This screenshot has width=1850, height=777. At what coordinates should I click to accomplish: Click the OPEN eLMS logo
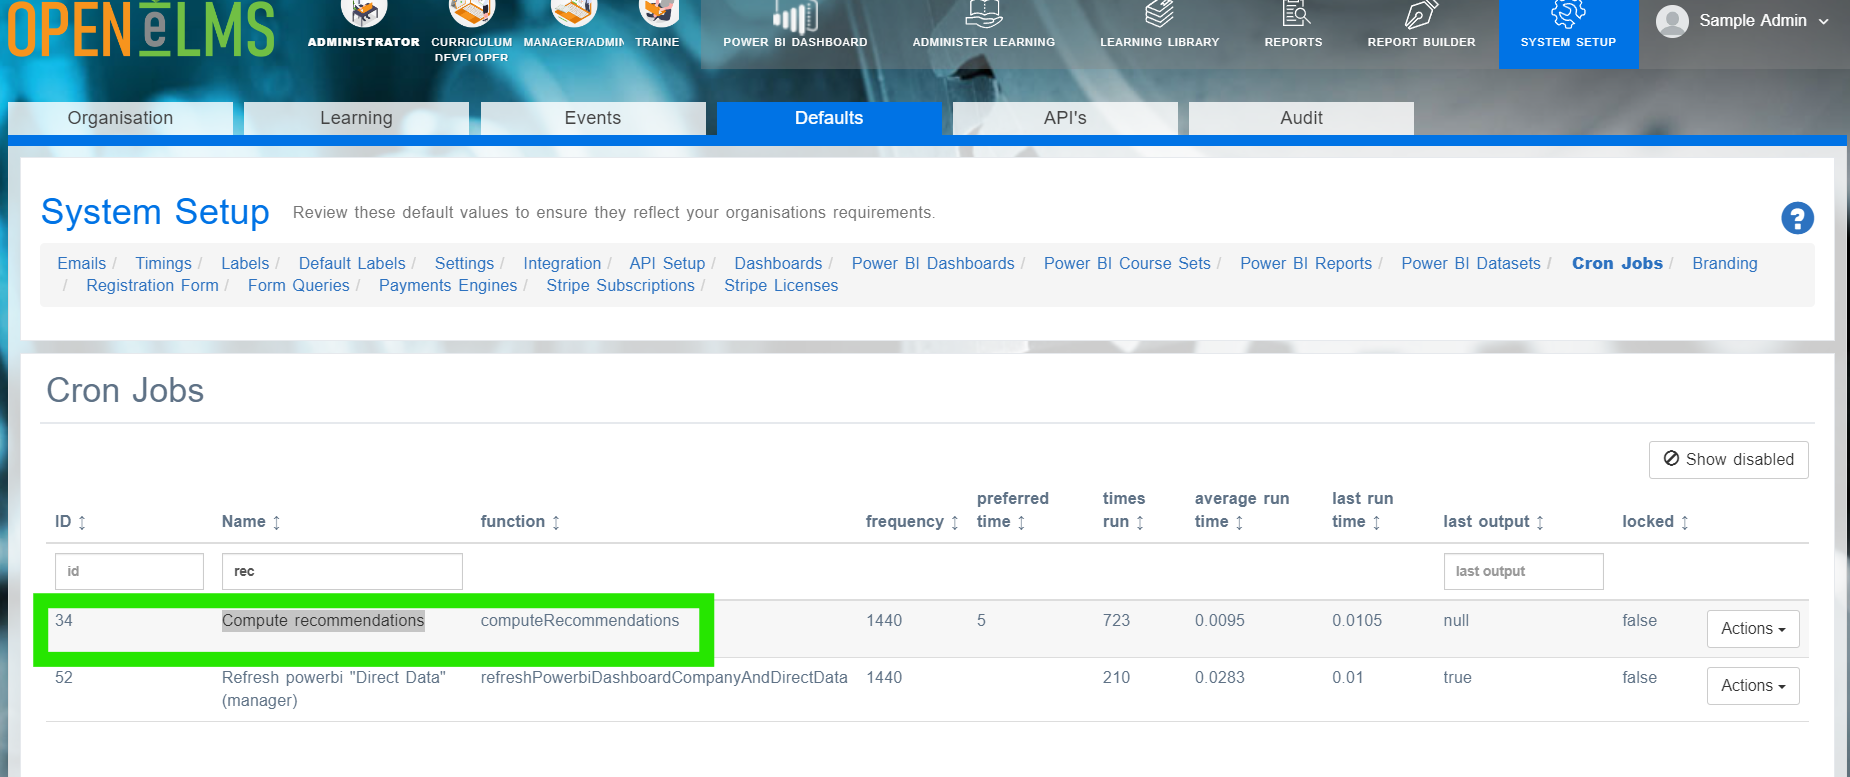pos(141,30)
